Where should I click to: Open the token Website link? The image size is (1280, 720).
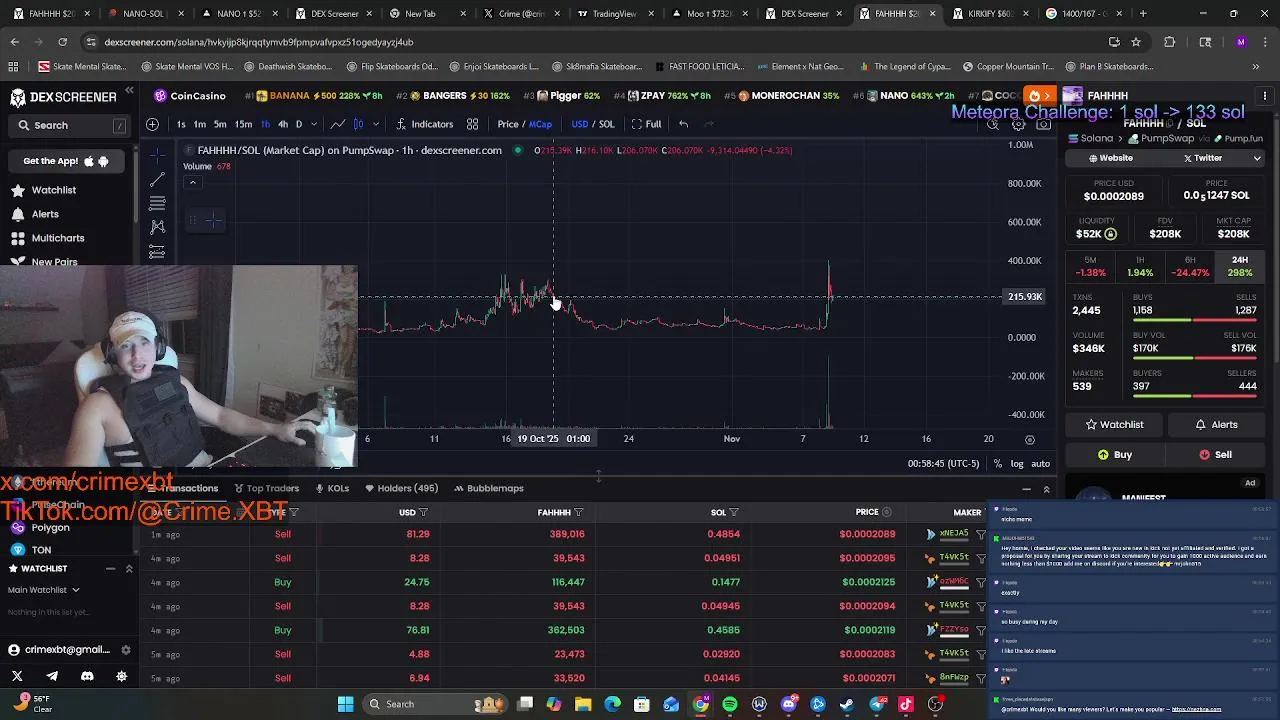click(x=1110, y=158)
